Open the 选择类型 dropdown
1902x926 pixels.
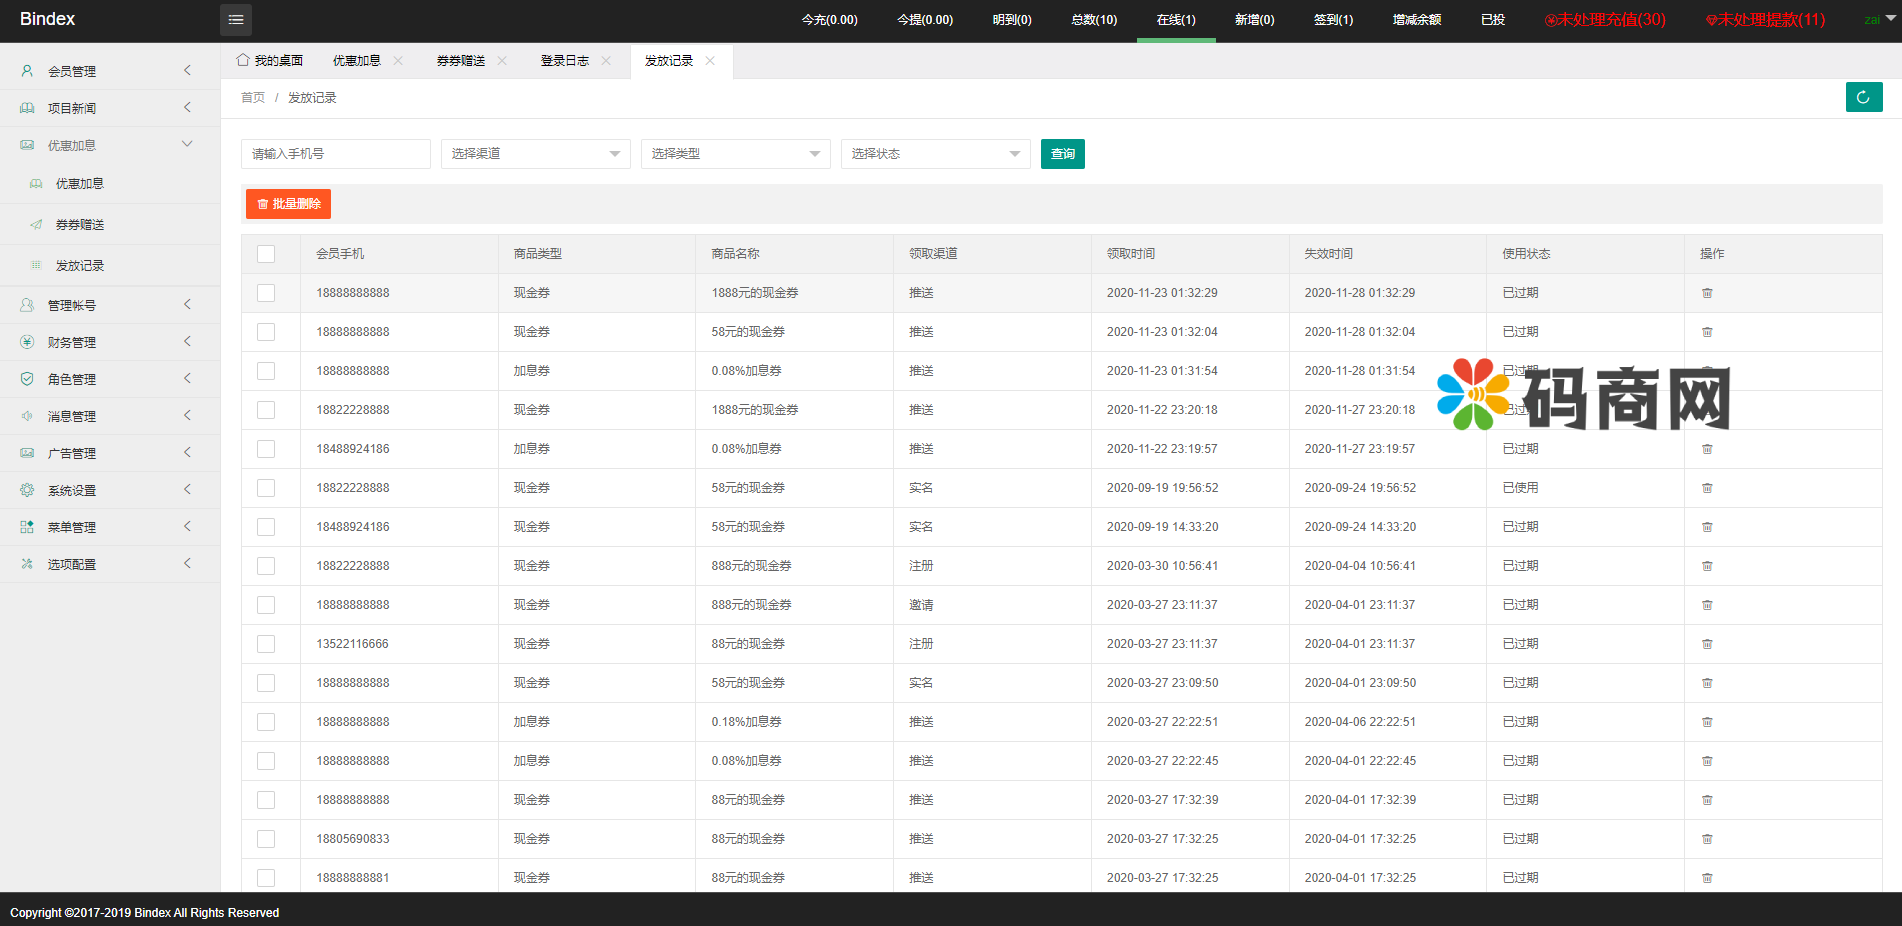(x=735, y=154)
